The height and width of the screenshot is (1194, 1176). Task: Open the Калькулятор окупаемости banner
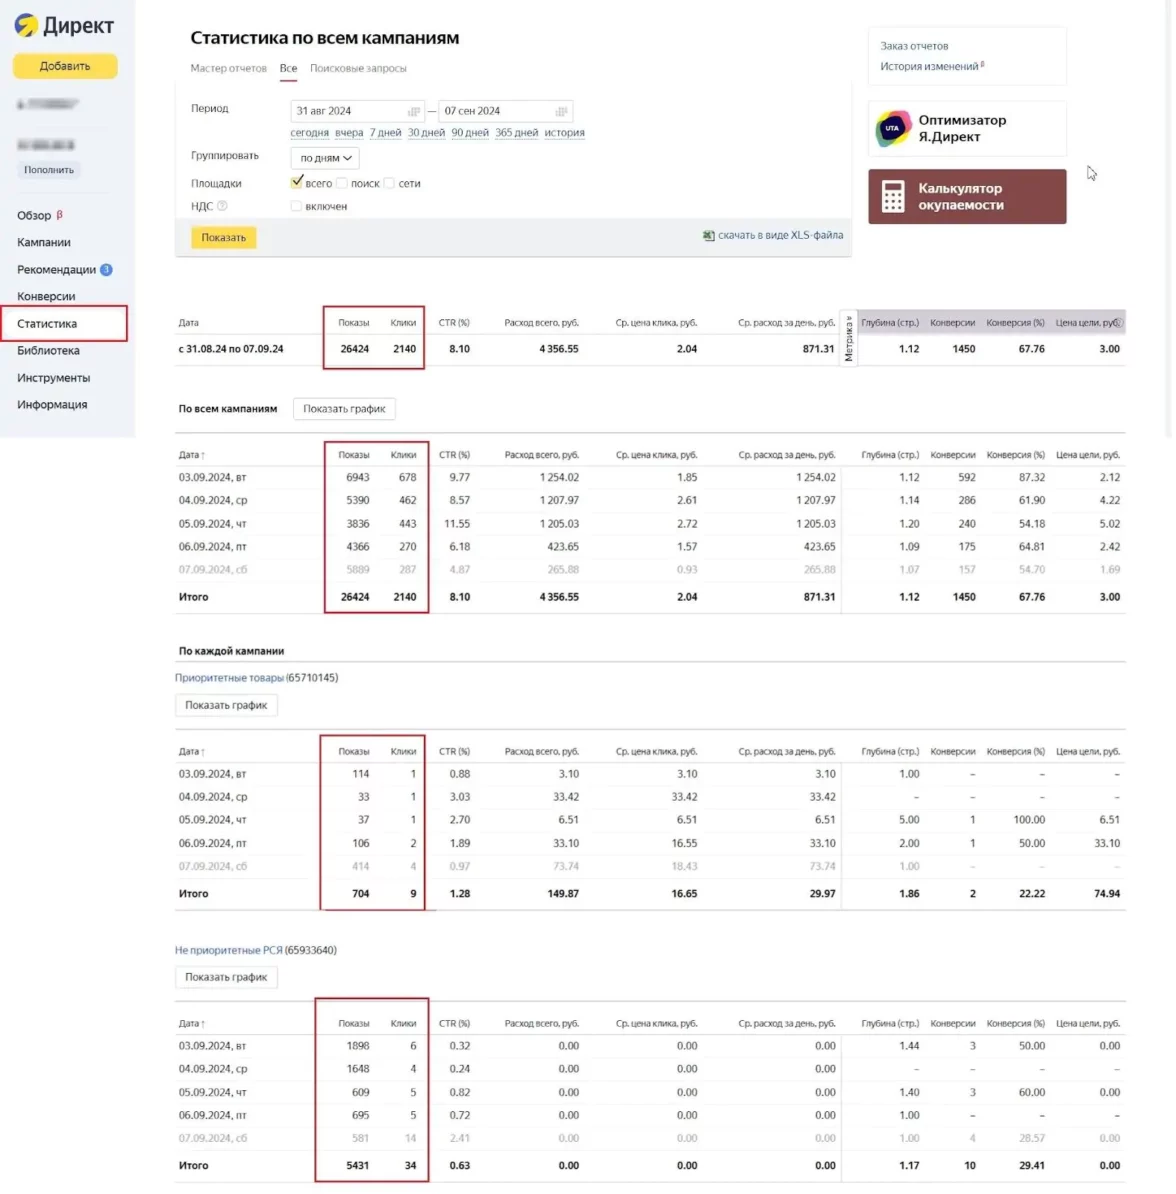(967, 196)
